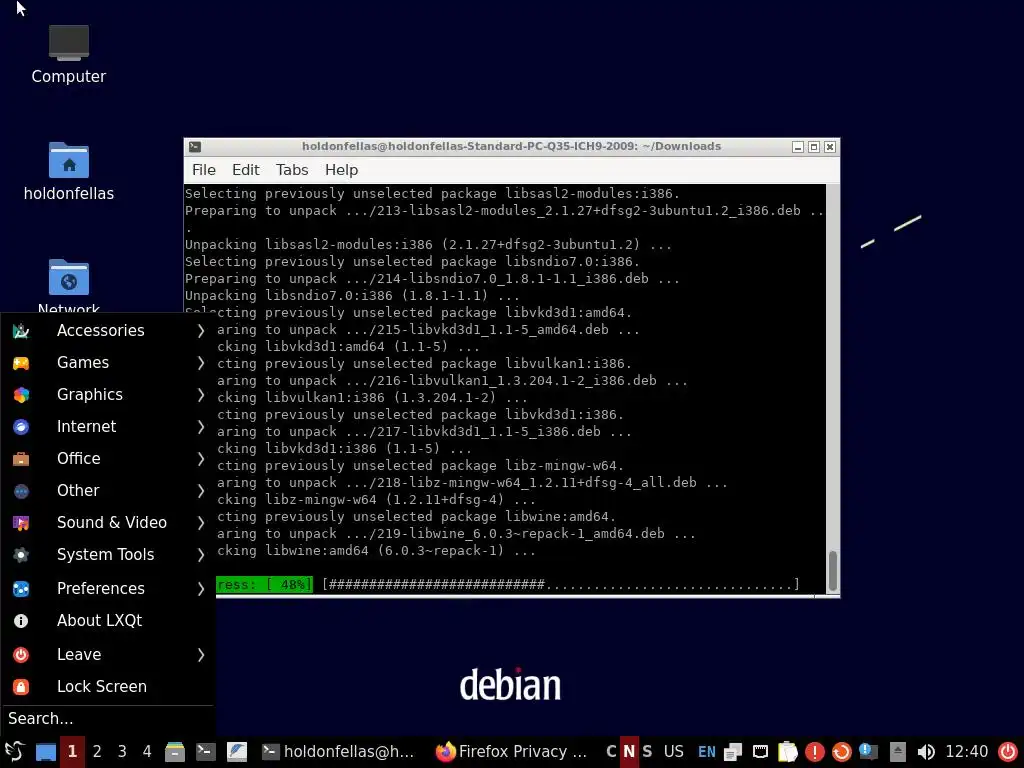Open the clipboard manager tray icon
The image size is (1024, 768).
pos(788,752)
